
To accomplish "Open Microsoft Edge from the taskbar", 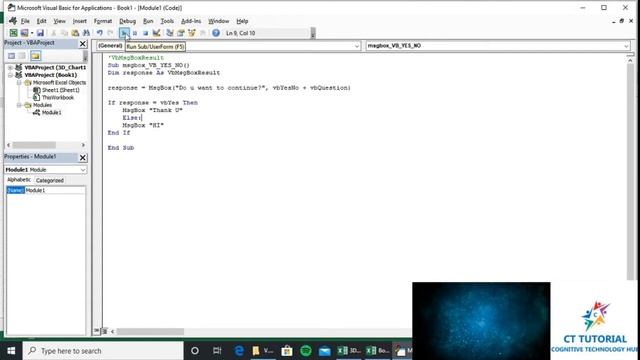I will click(x=239, y=351).
